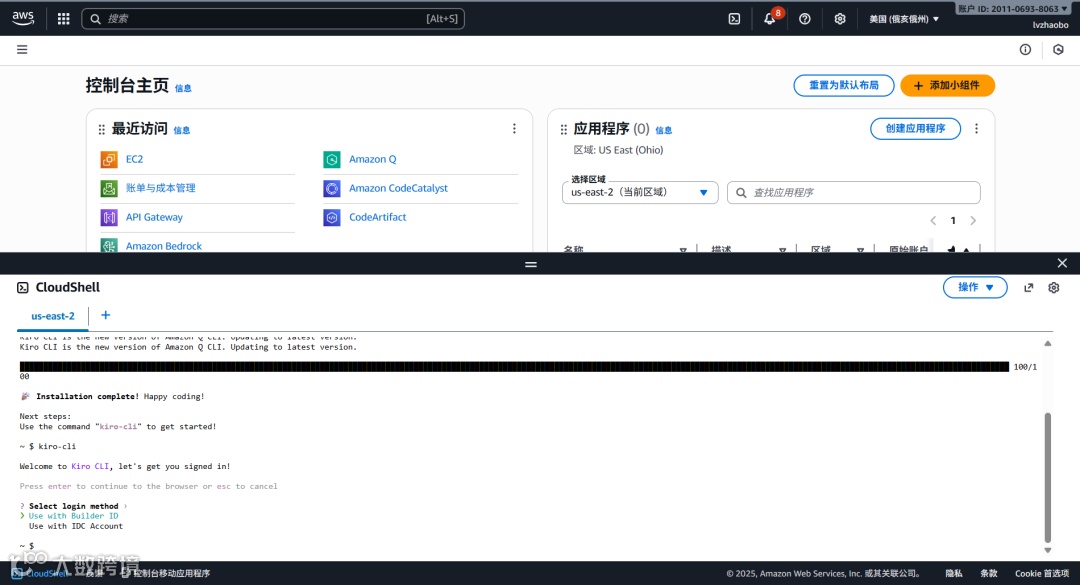Open the 隐私 footer link
1080x585 pixels.
click(954, 573)
